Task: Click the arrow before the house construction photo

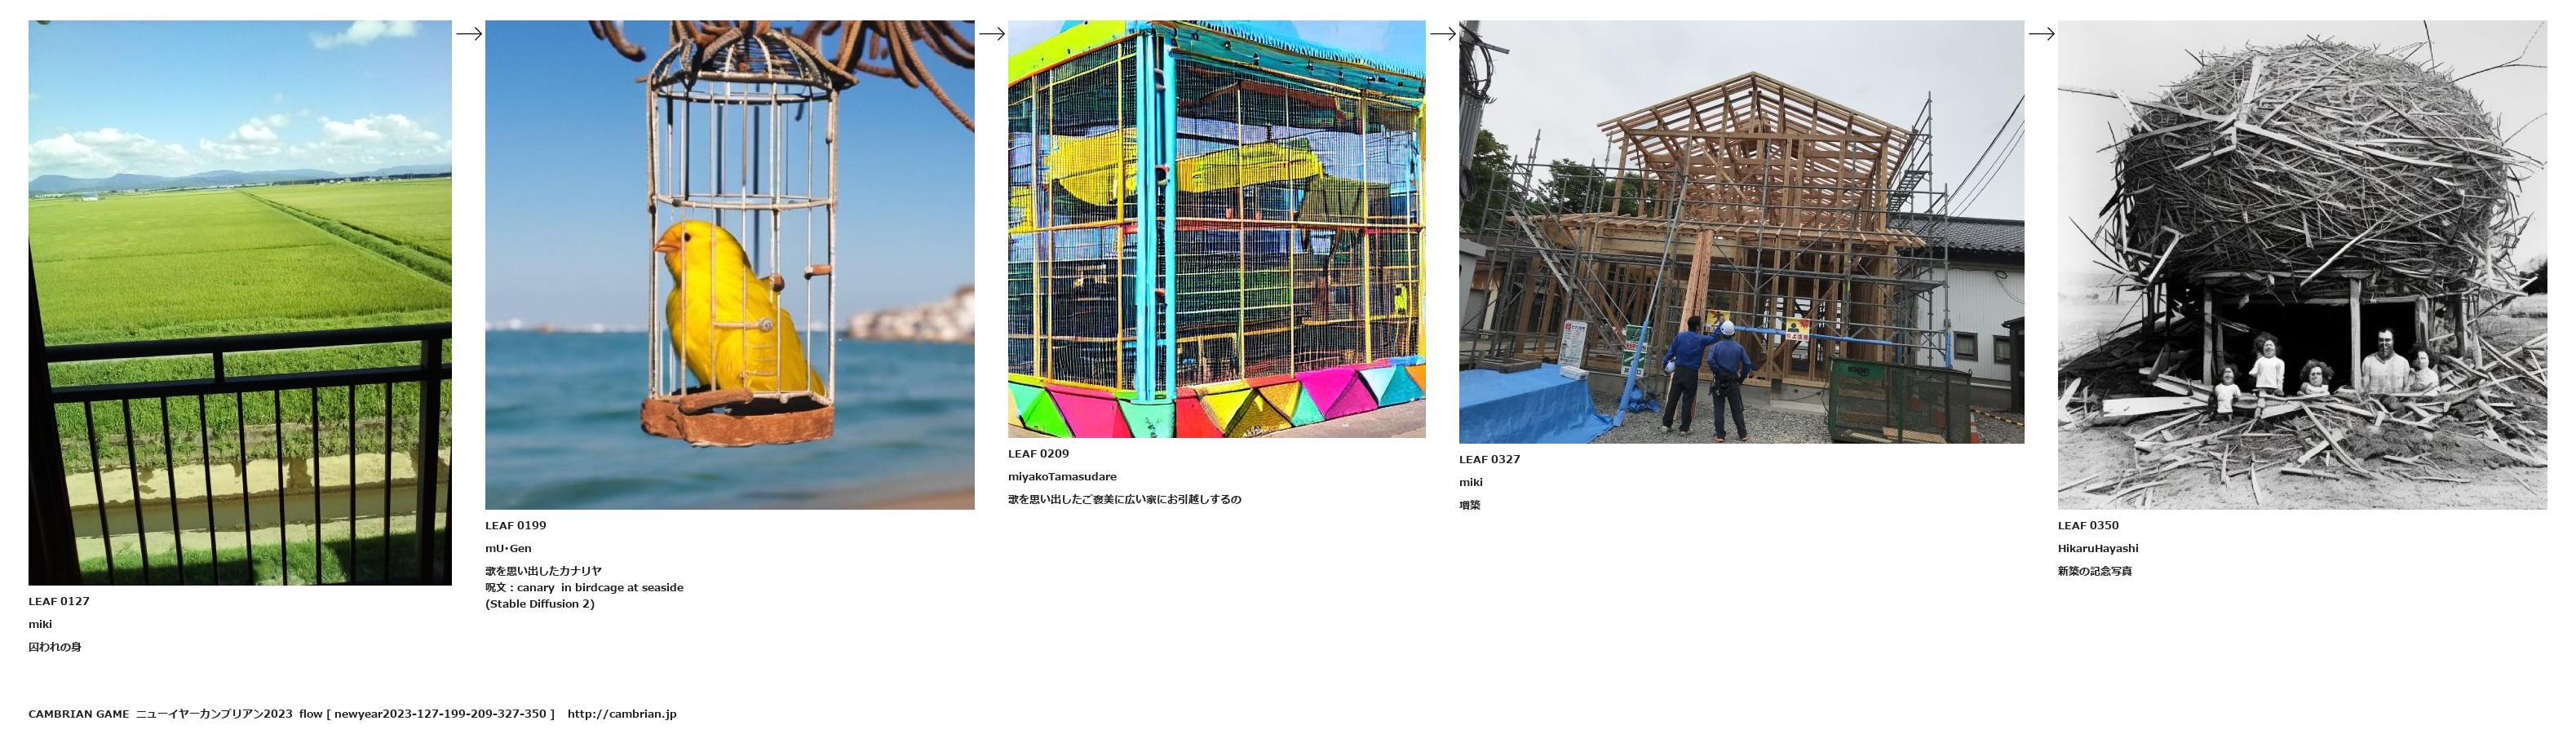Action: coord(1442,34)
